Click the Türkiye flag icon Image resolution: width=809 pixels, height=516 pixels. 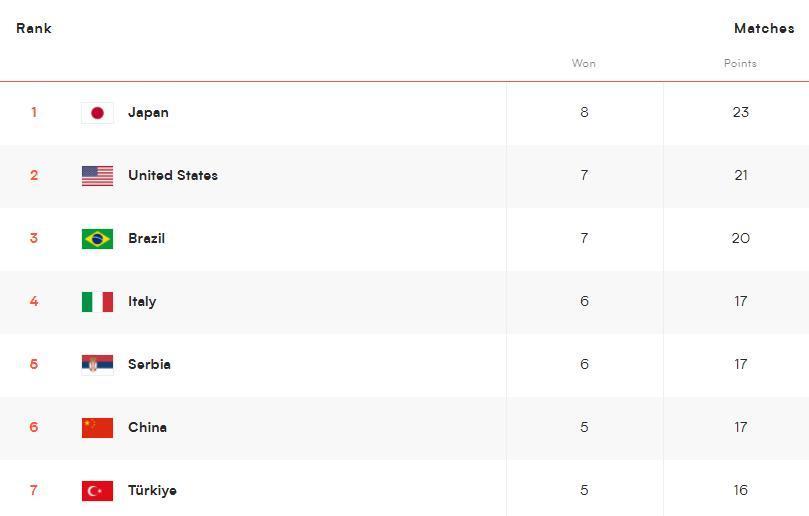click(x=98, y=491)
